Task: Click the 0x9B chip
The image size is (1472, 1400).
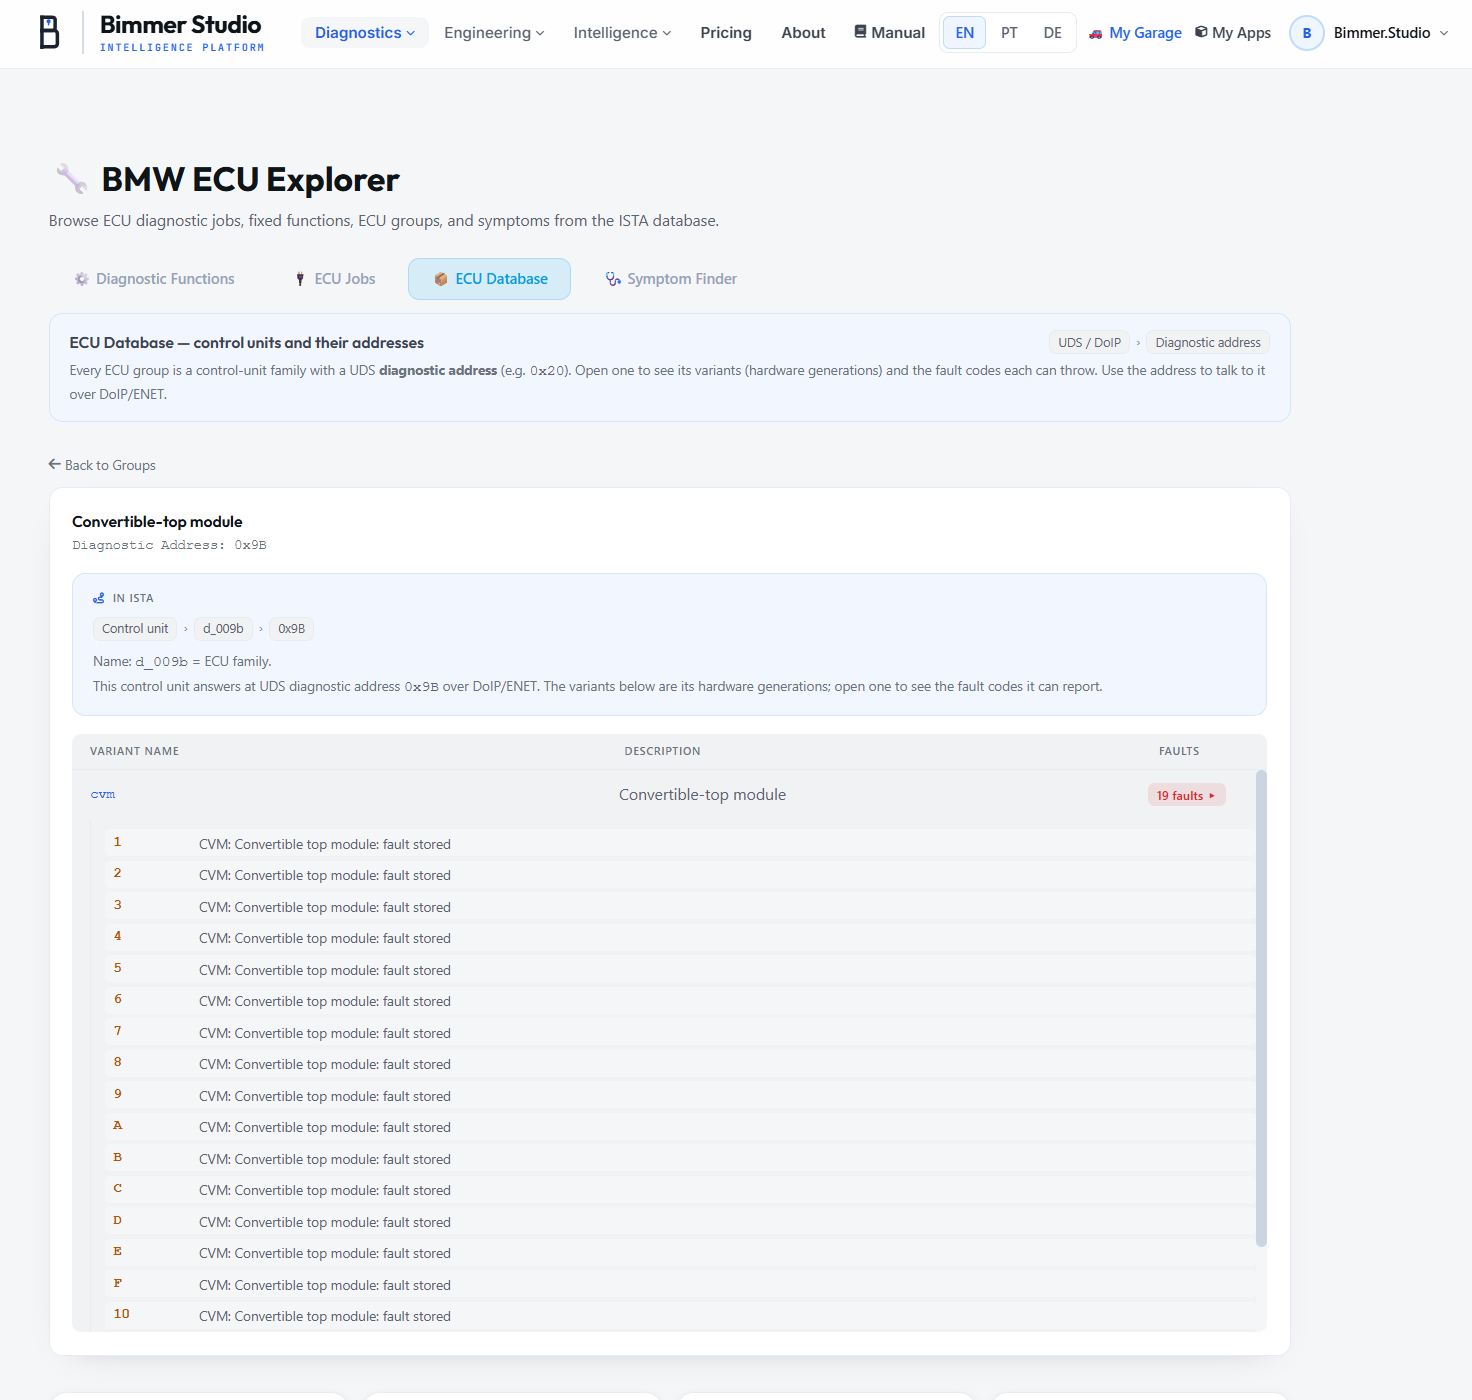Action: point(292,629)
